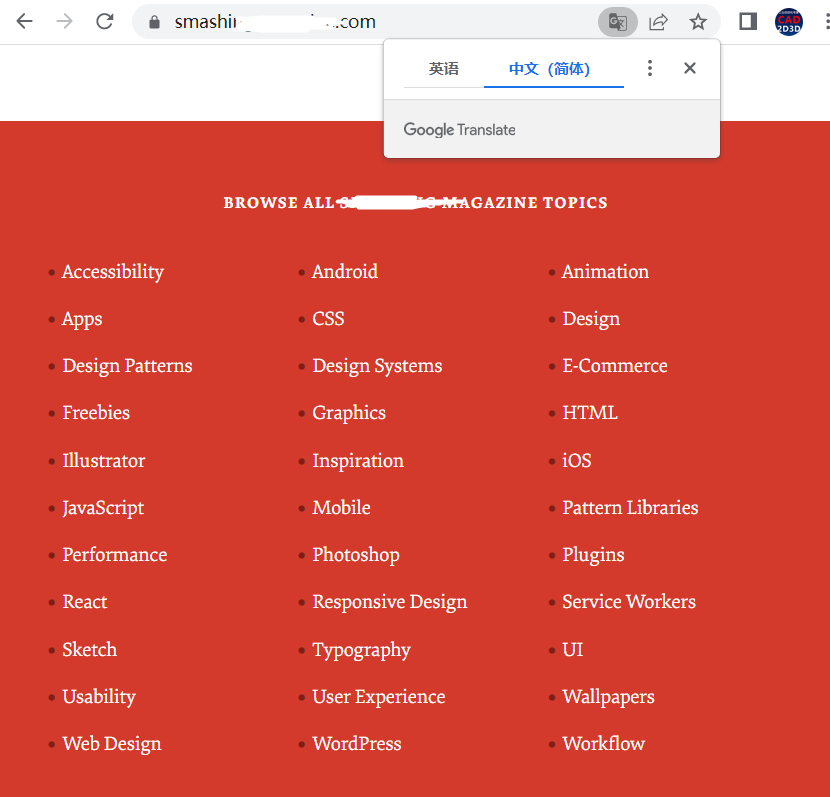Follow the Sketch topic link

pyautogui.click(x=89, y=650)
